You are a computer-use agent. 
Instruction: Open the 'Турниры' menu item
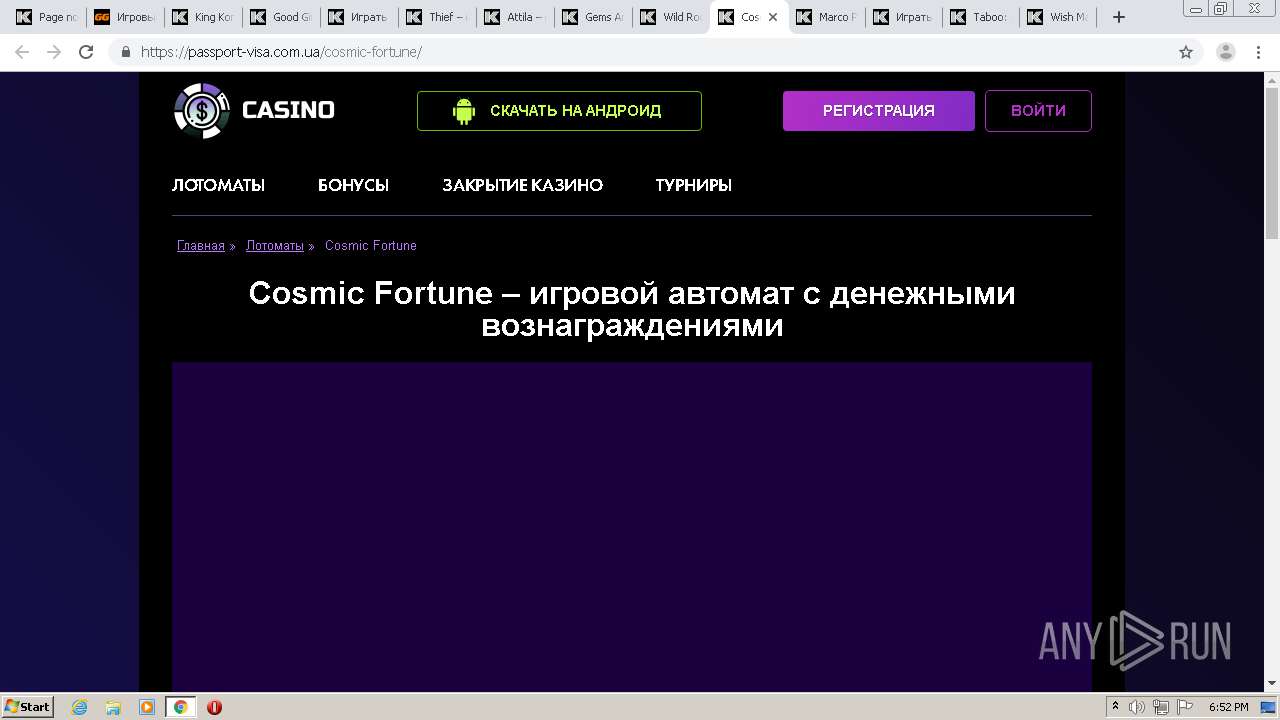693,185
